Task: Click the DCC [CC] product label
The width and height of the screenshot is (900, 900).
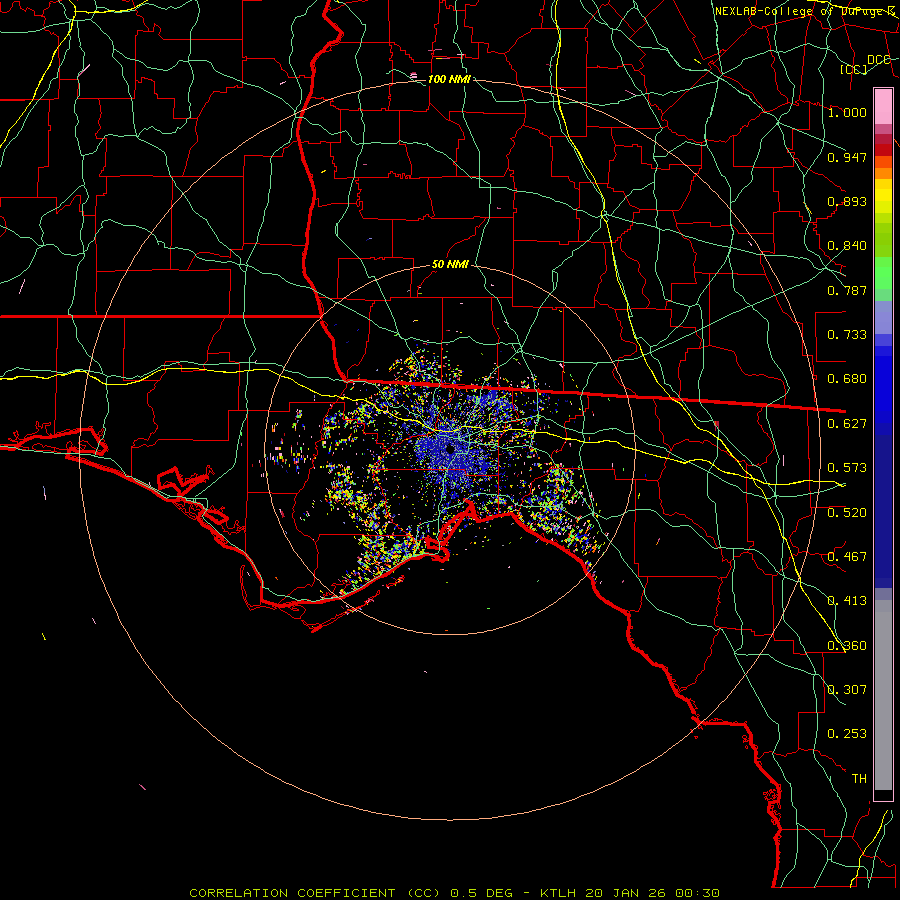Action: point(865,64)
